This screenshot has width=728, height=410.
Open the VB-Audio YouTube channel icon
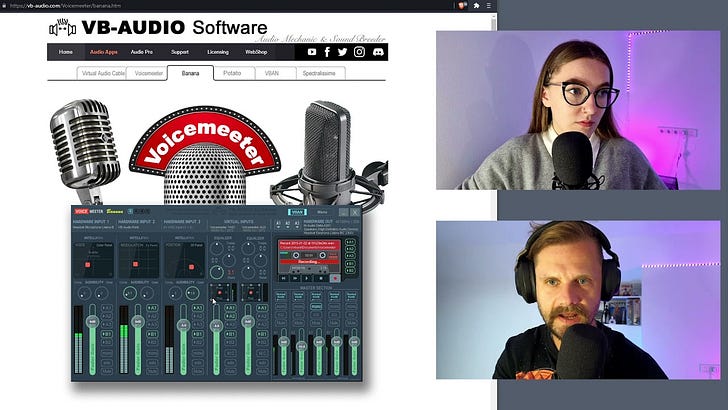[312, 52]
